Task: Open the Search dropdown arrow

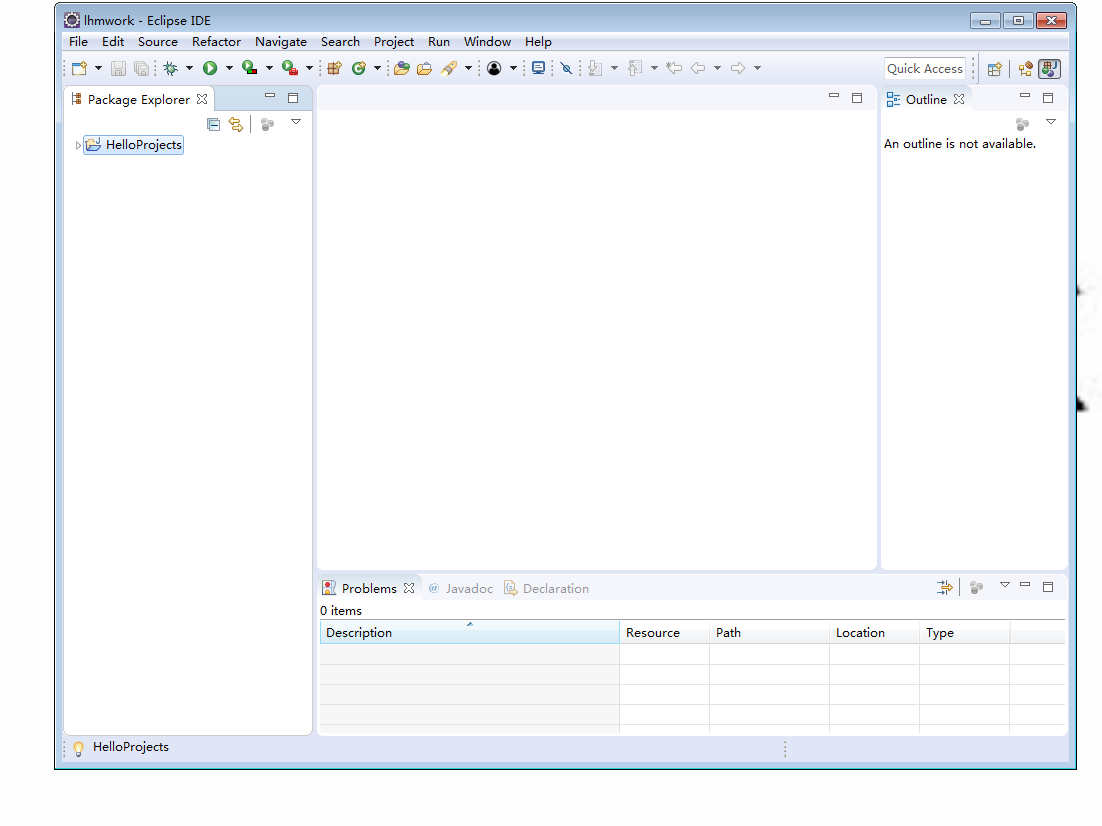Action: tap(468, 68)
